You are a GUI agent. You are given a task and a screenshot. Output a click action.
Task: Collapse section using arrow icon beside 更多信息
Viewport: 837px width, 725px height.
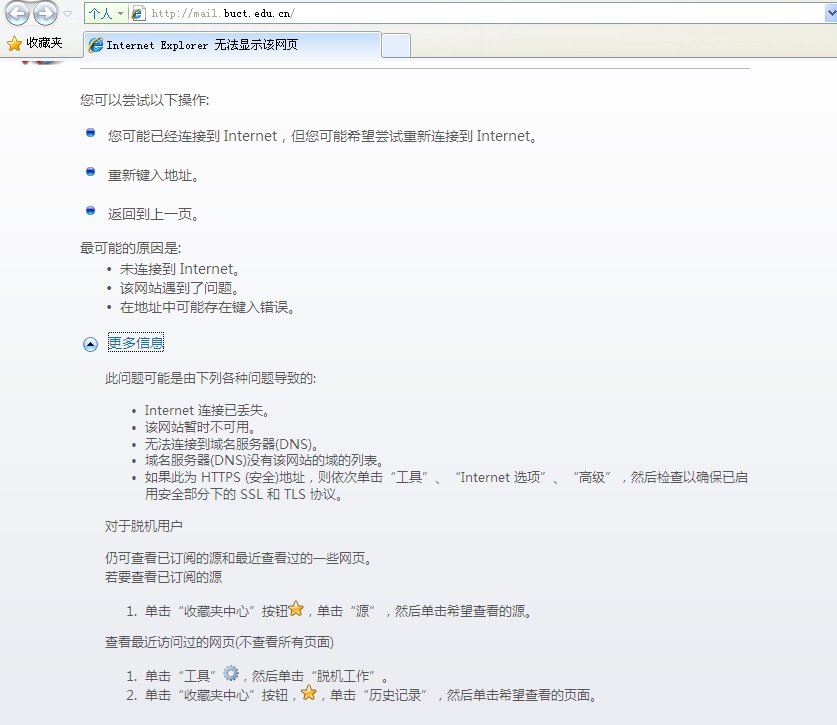click(x=90, y=344)
